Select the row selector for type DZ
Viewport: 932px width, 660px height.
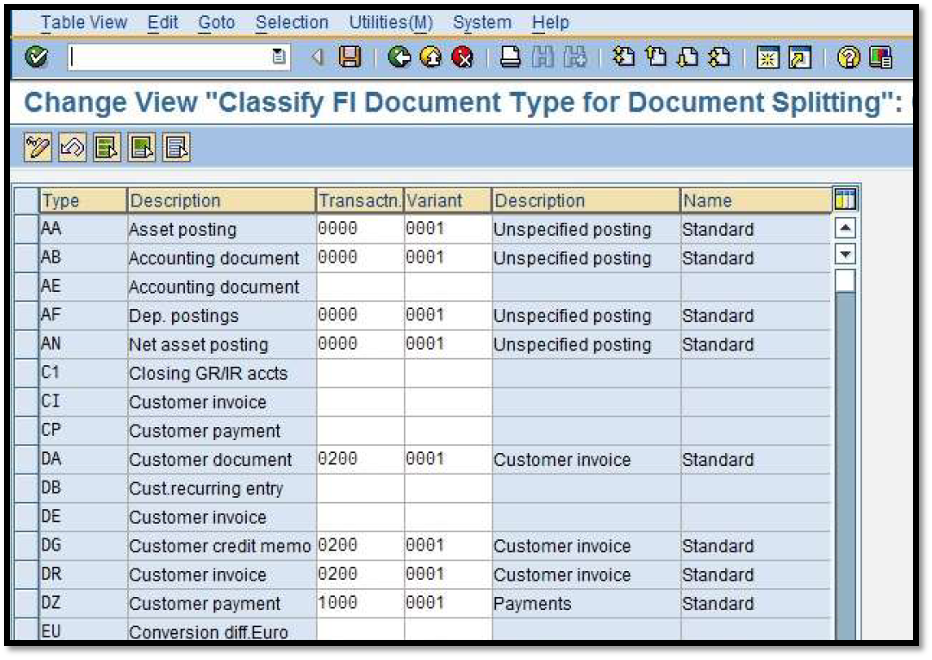coord(26,604)
